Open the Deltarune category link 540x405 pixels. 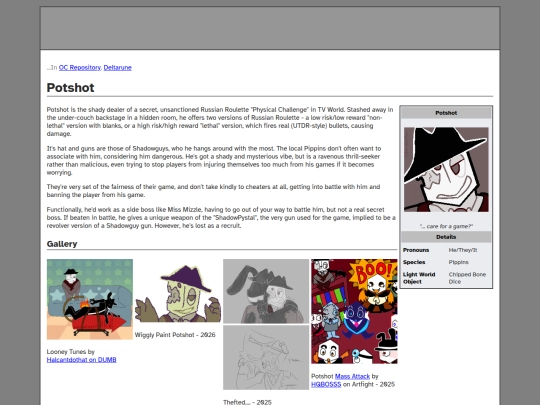coord(117,68)
